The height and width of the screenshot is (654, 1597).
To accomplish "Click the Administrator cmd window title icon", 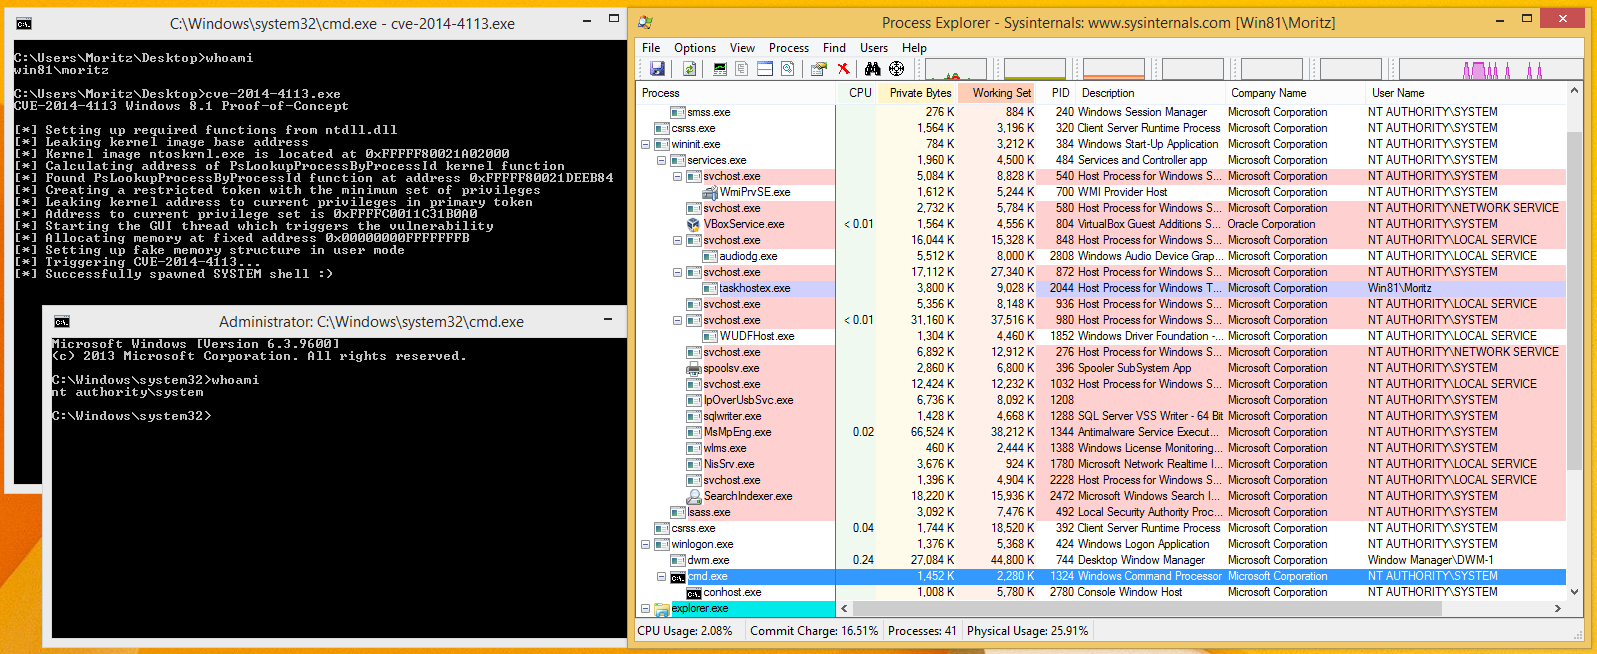I will [62, 322].
